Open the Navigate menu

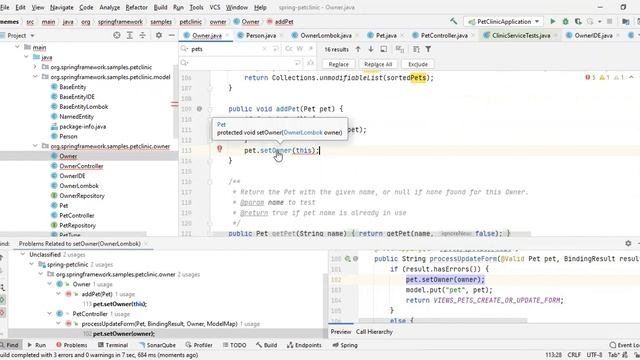tap(62, 7)
